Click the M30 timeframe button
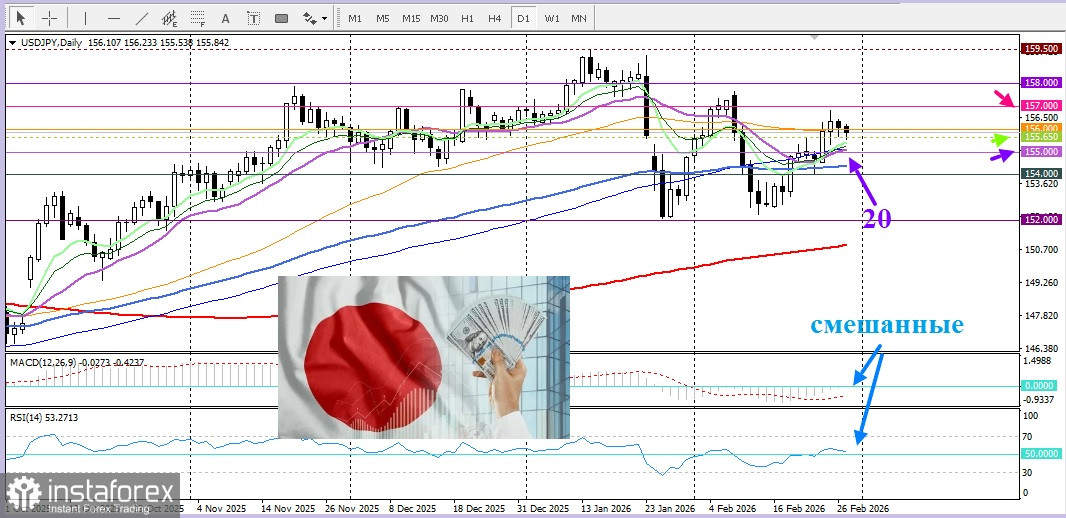 (x=439, y=18)
